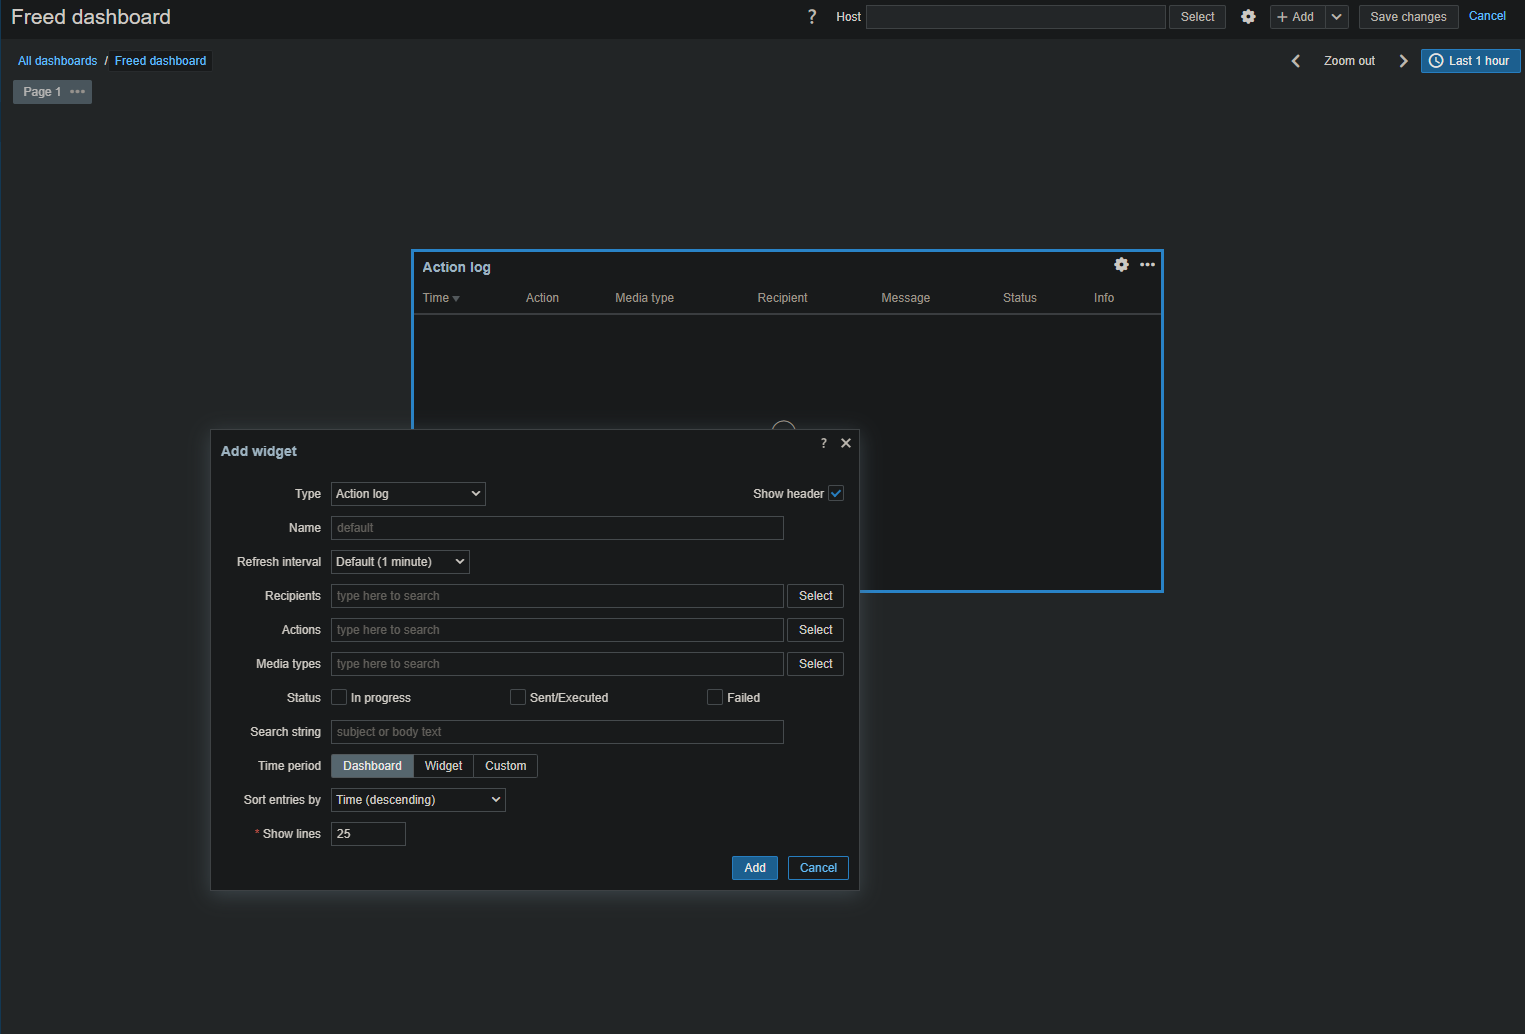The height and width of the screenshot is (1034, 1525).
Task: Open the Action log widget gear settings
Action: [x=1121, y=265]
